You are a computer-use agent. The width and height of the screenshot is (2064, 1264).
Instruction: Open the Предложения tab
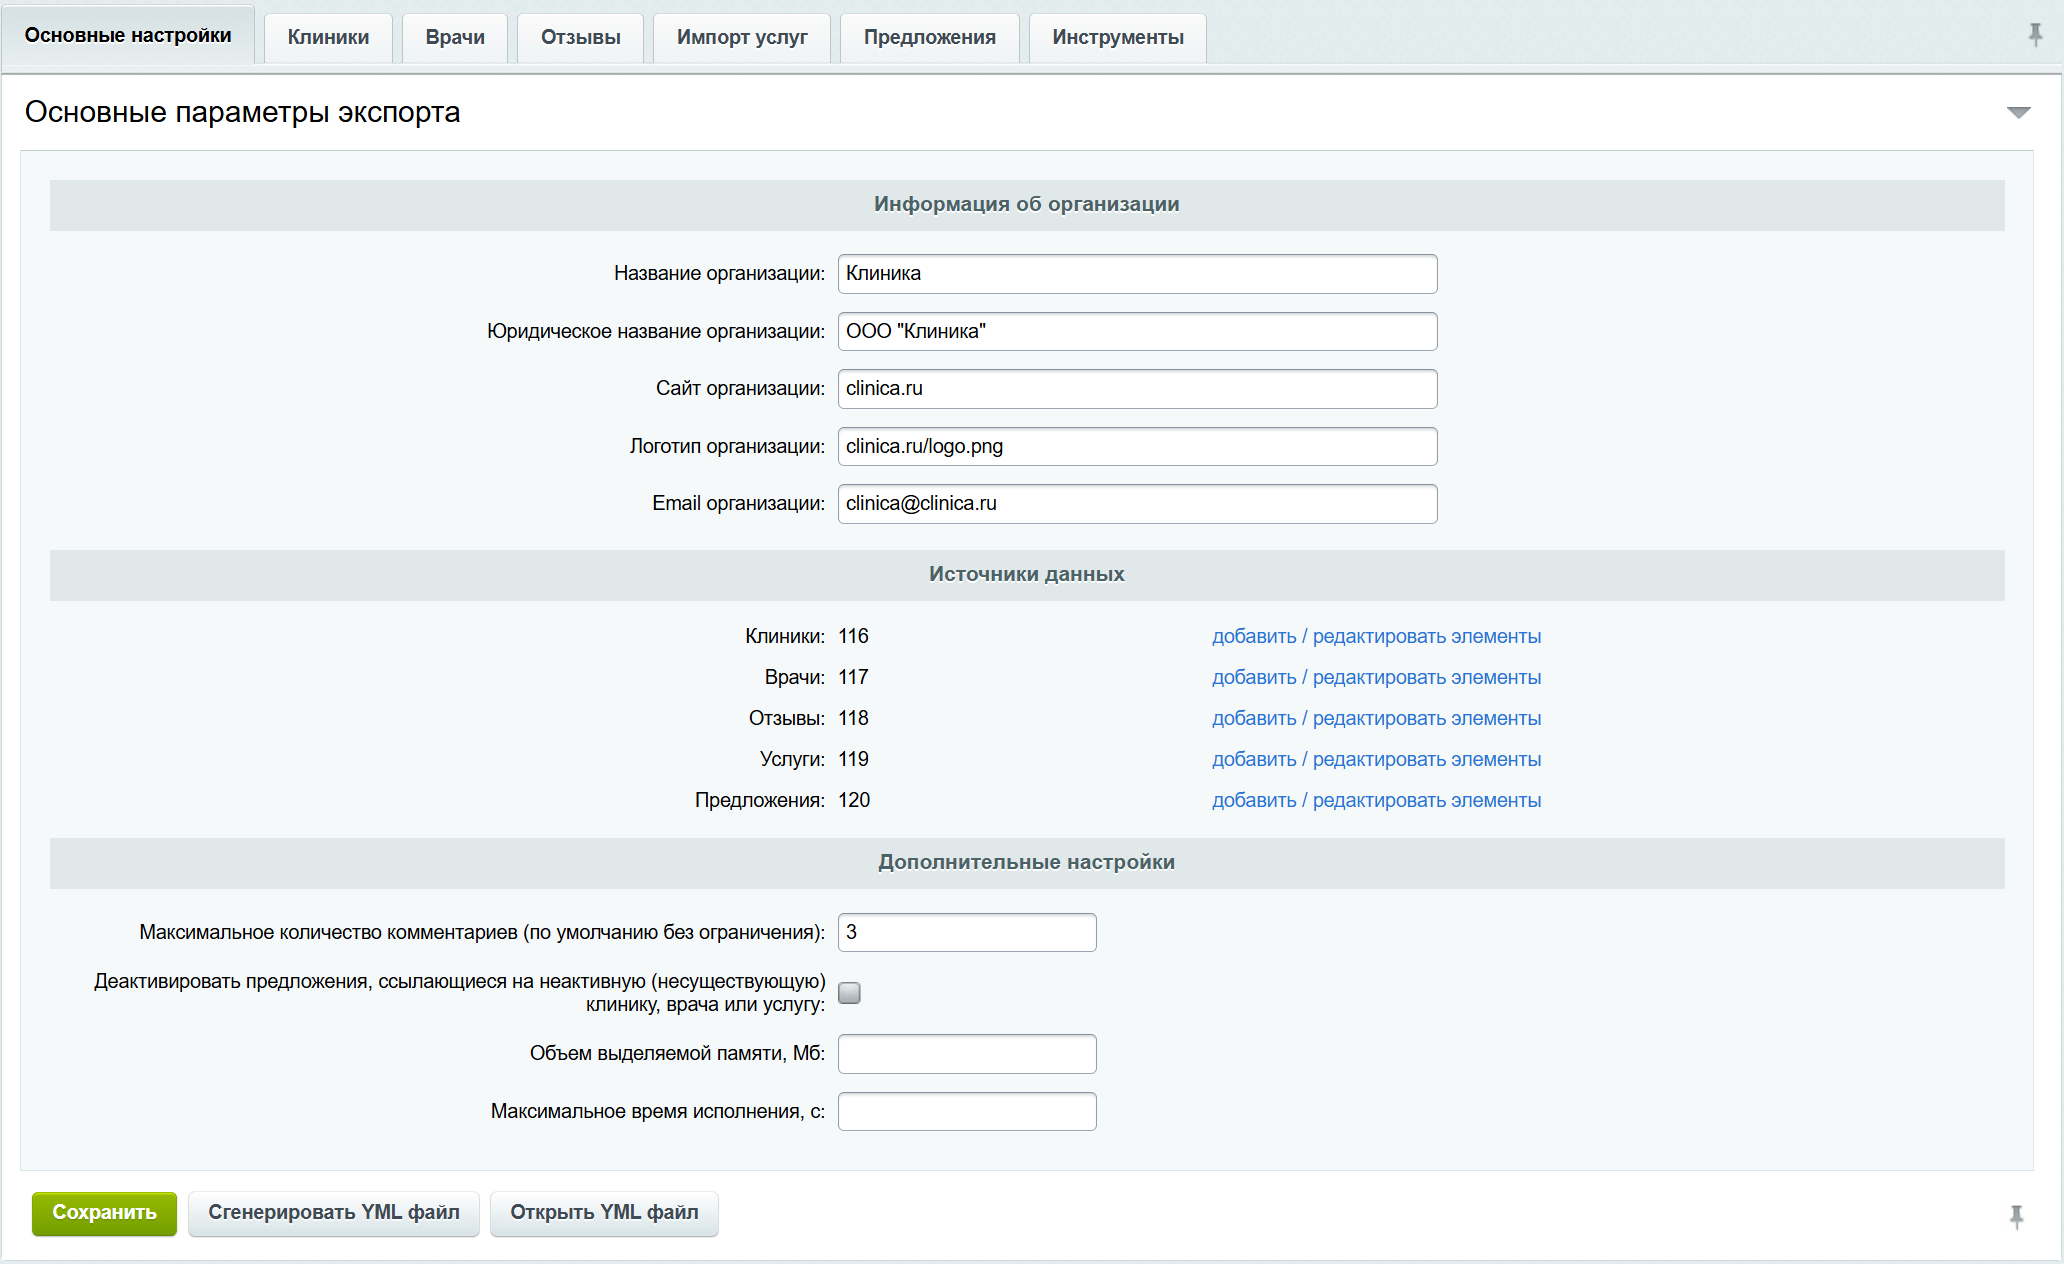[x=929, y=37]
